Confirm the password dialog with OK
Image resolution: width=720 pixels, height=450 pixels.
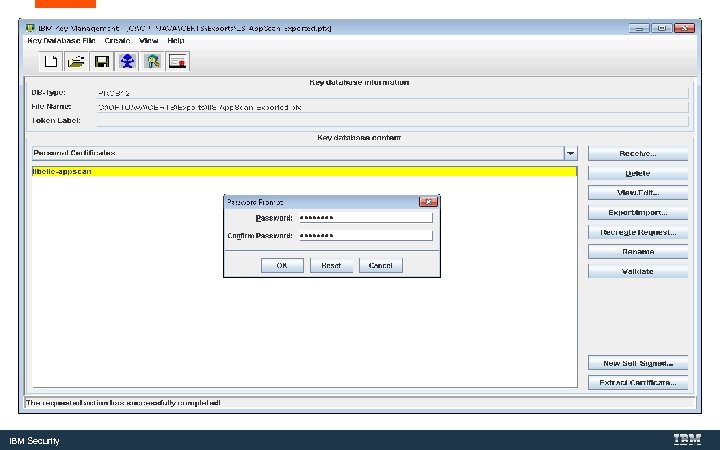tap(282, 265)
